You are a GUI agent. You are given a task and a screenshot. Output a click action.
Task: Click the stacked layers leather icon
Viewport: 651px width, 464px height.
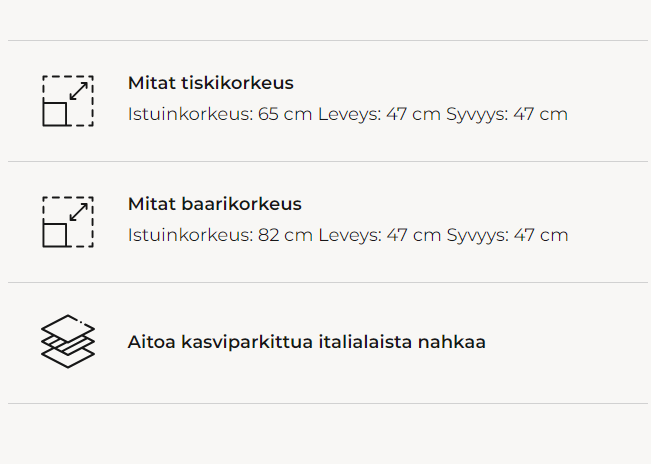(x=68, y=342)
